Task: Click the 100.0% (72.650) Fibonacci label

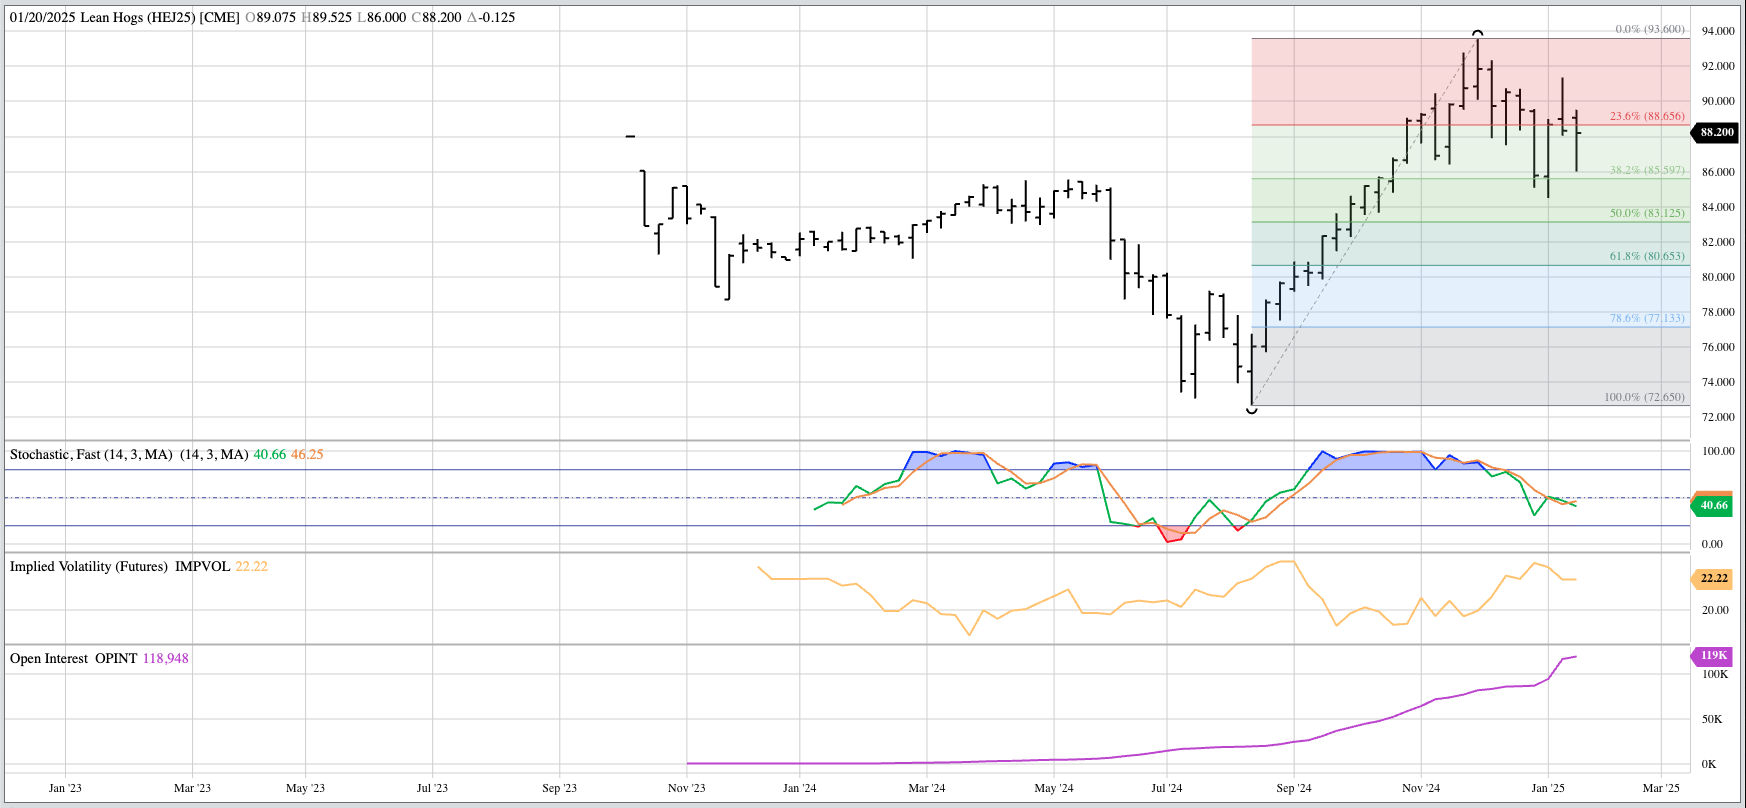Action: [1644, 397]
